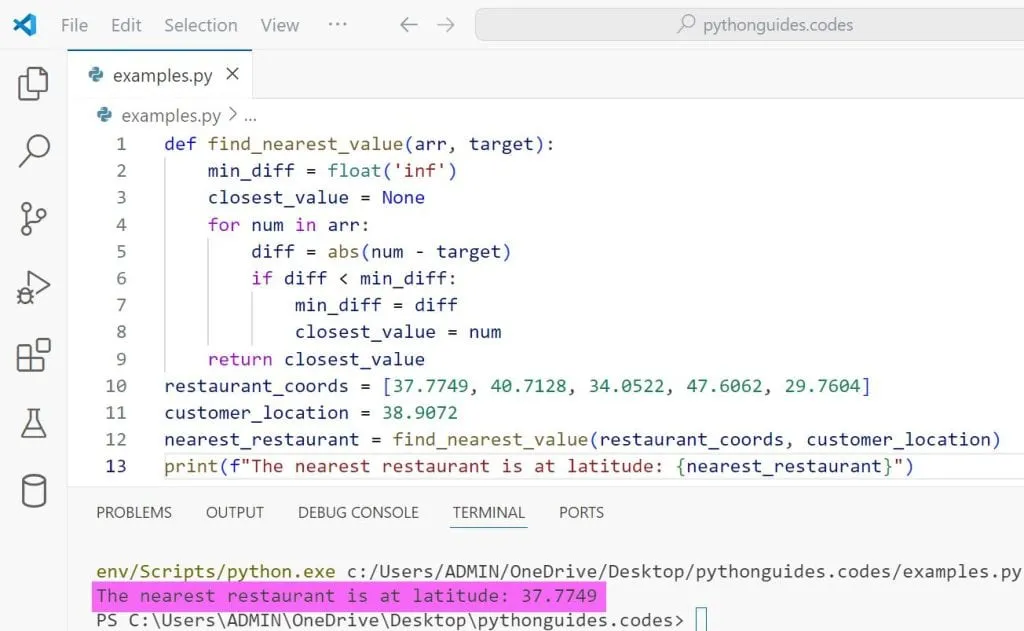Open Source Control view
The image size is (1024, 631).
point(33,219)
